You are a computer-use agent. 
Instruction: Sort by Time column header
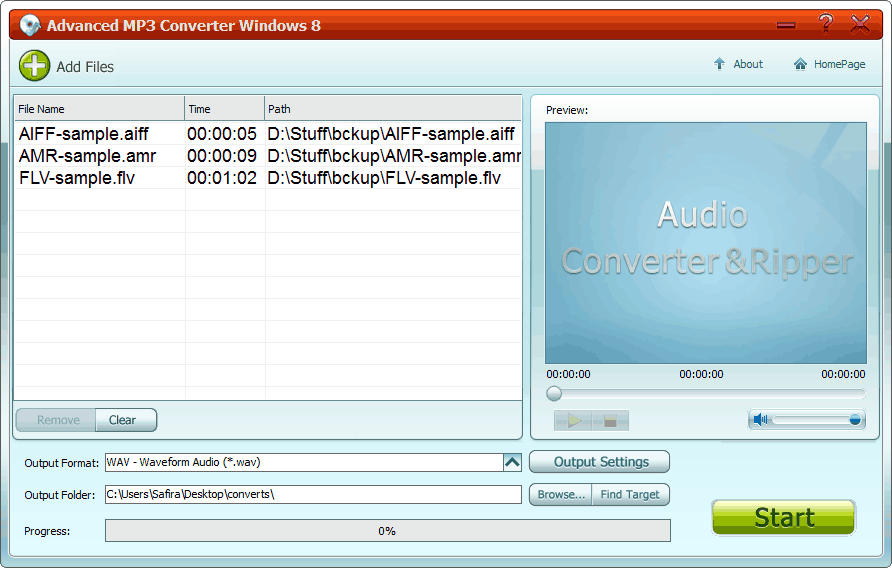pos(225,109)
